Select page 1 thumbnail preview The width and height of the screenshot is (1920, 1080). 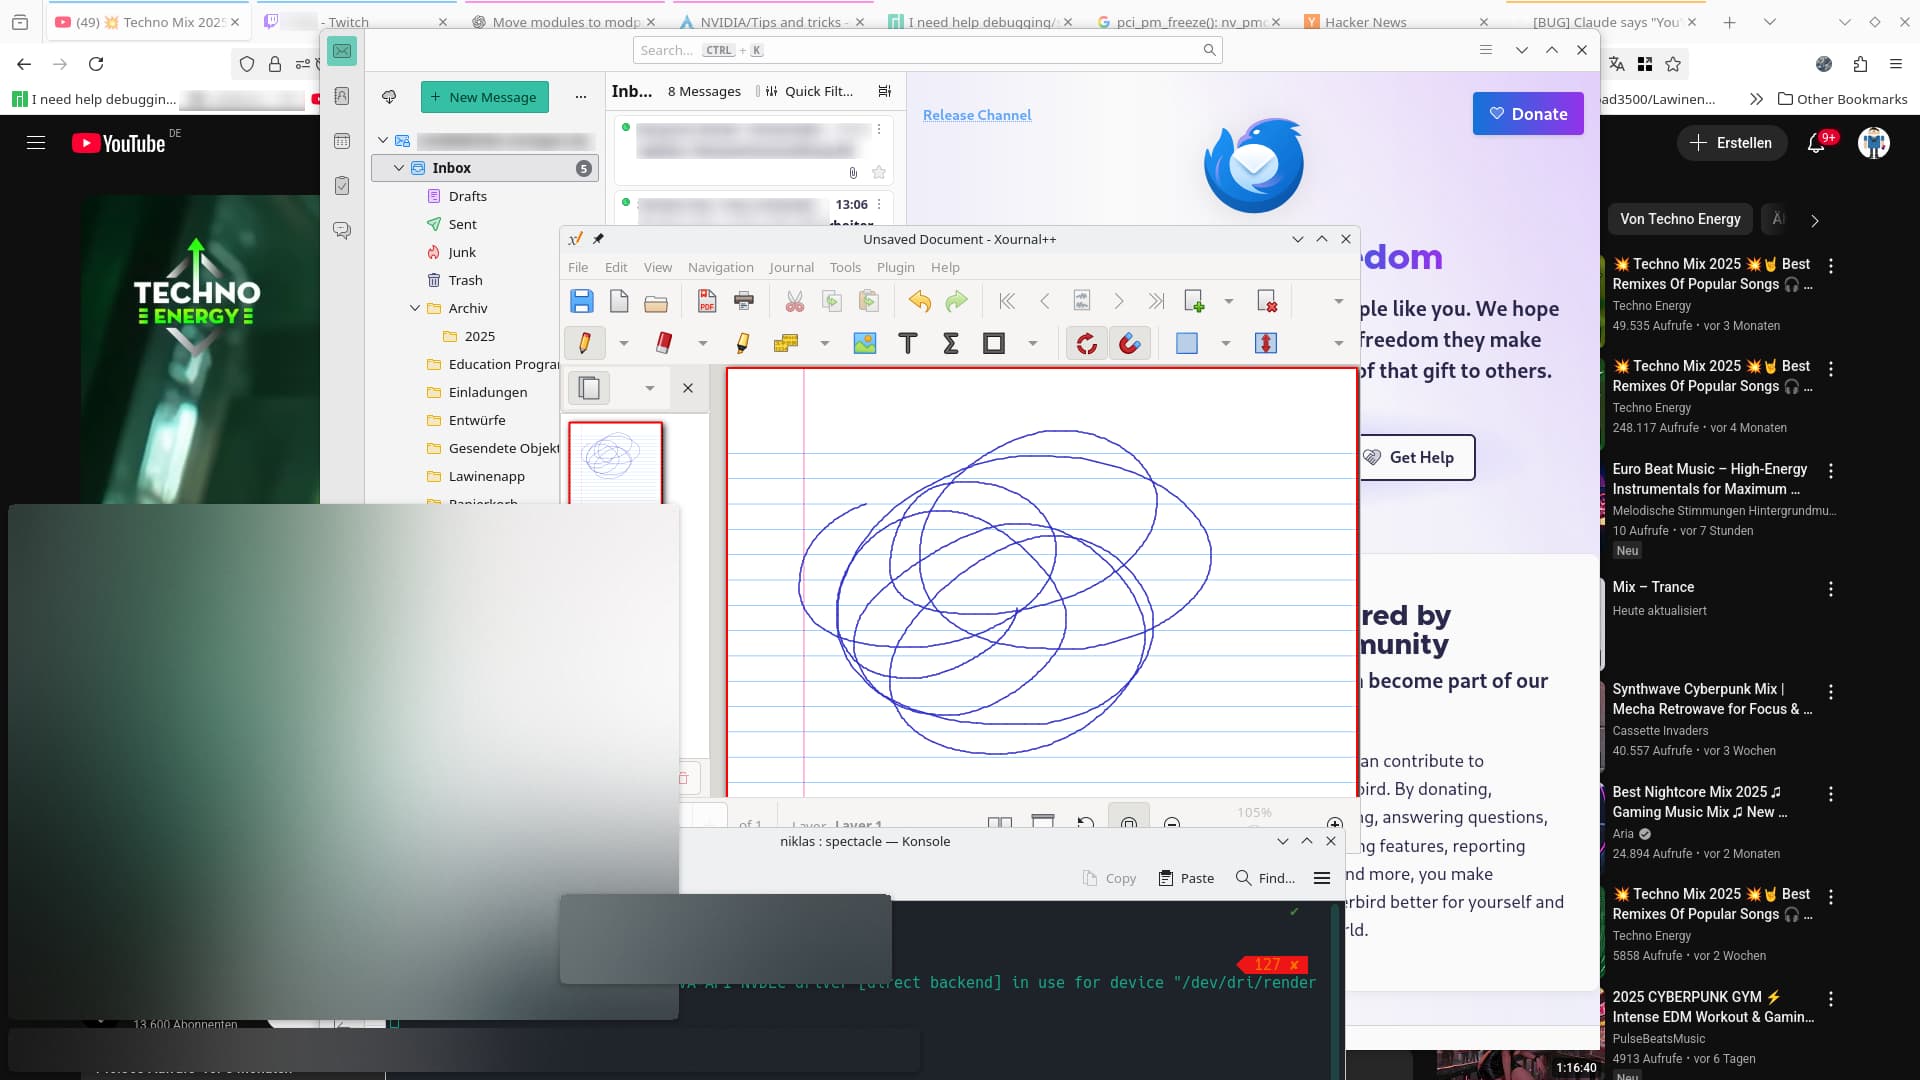point(615,462)
